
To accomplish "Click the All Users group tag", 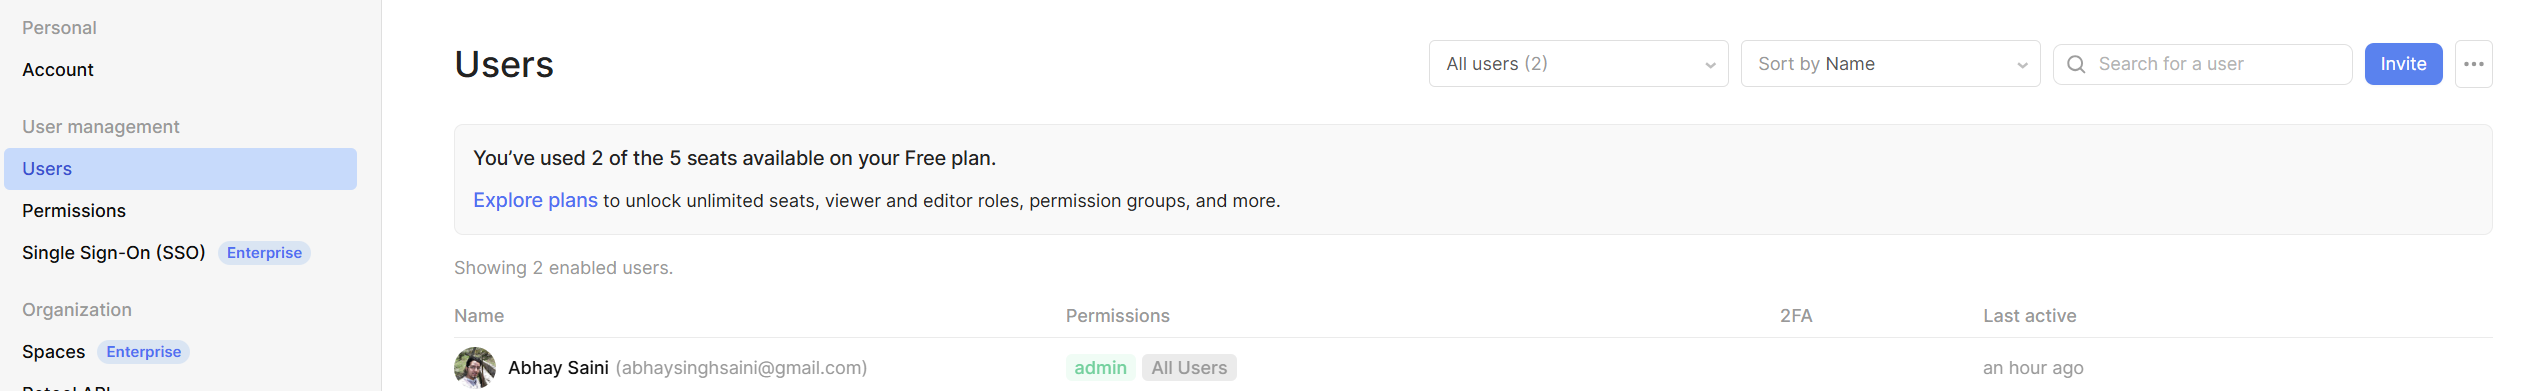I will (x=1189, y=368).
